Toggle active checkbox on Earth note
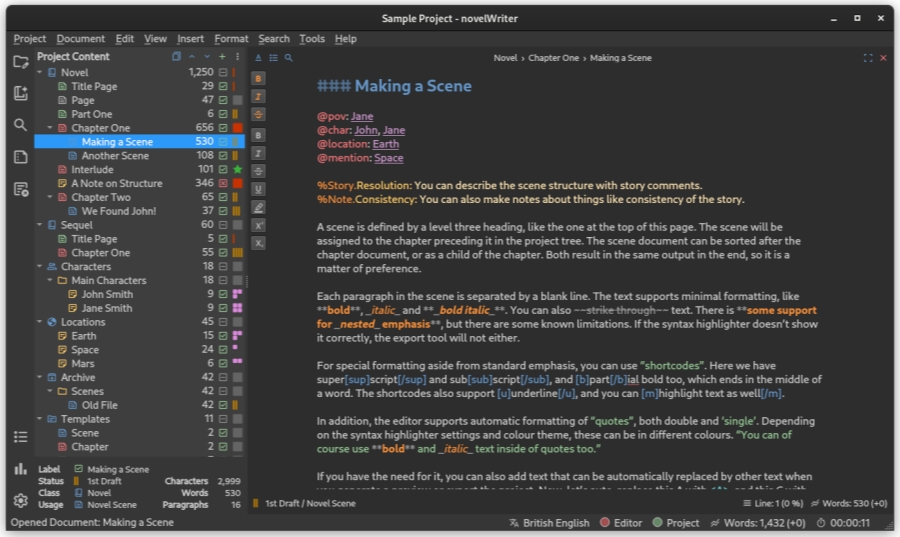This screenshot has width=900, height=537. (223, 337)
